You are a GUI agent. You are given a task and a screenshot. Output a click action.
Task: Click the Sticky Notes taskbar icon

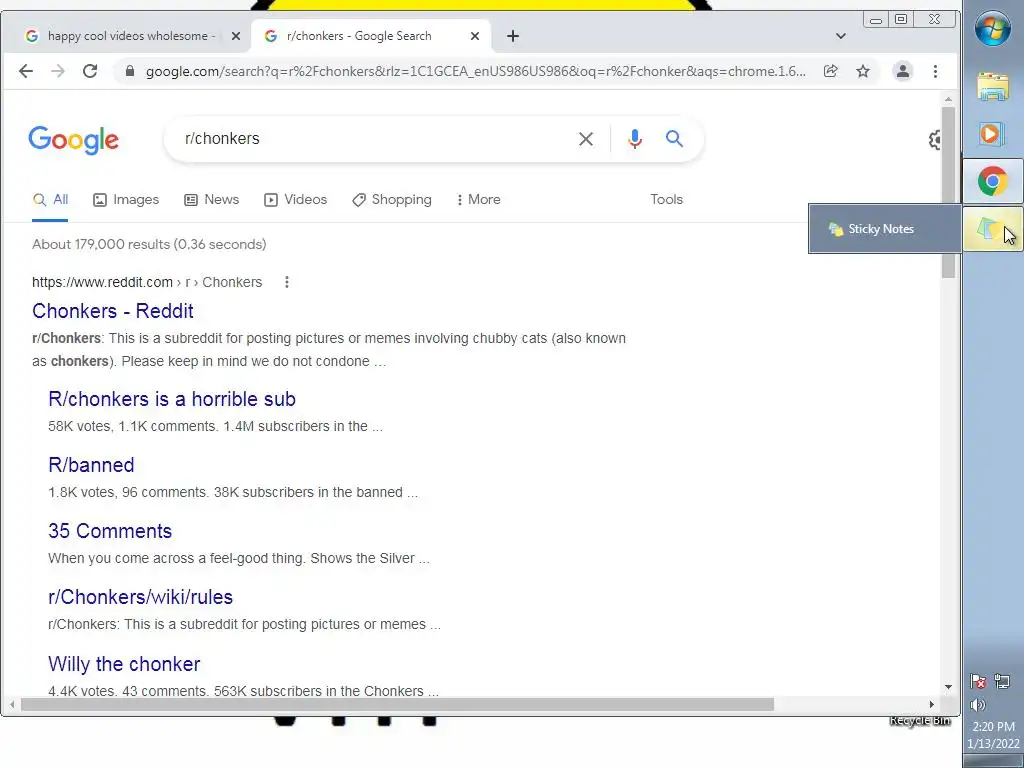[993, 229]
